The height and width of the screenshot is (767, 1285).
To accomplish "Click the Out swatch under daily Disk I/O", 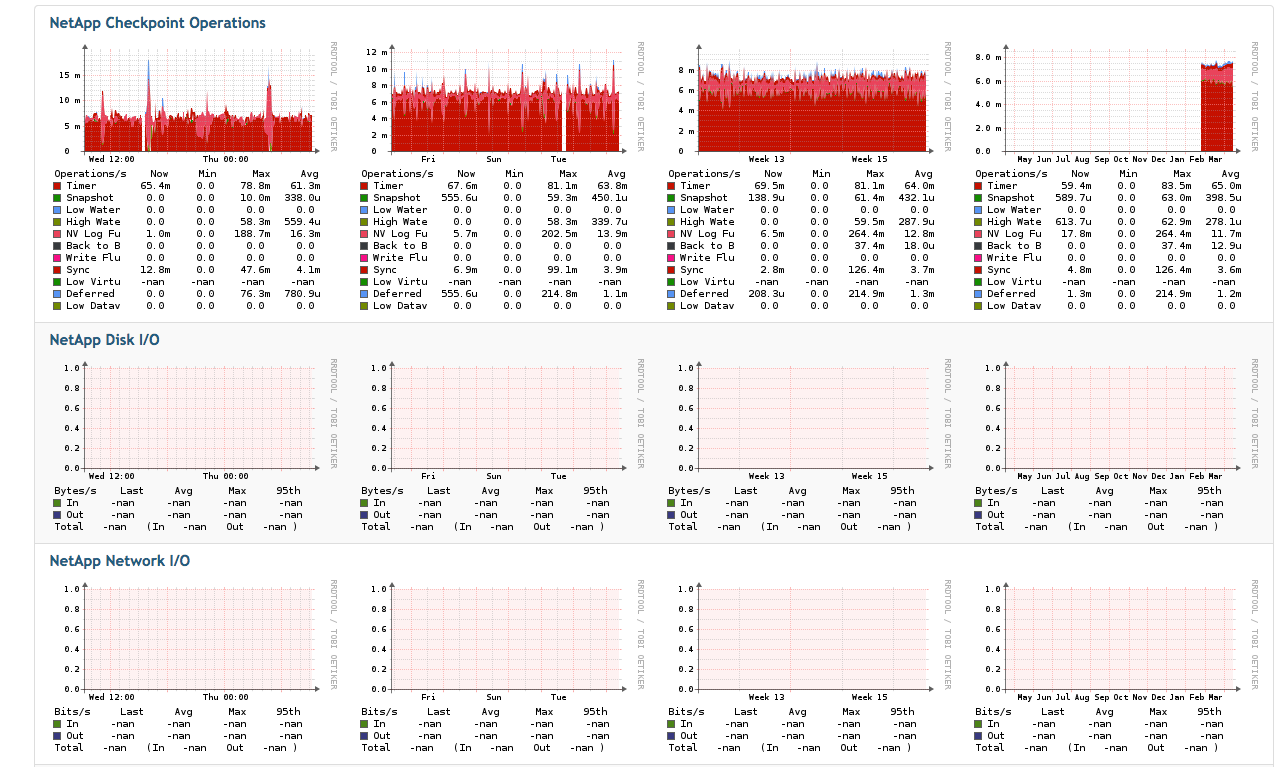I will [x=58, y=515].
